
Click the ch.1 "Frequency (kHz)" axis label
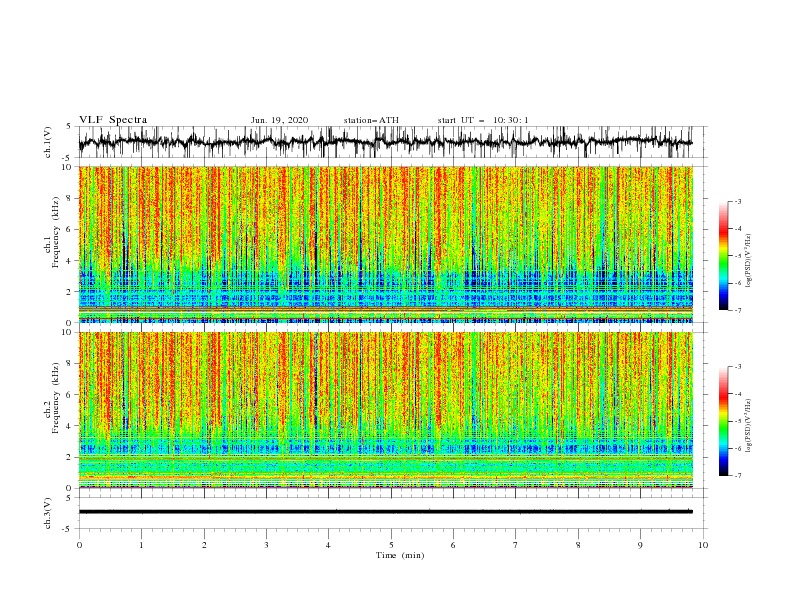tap(55, 233)
